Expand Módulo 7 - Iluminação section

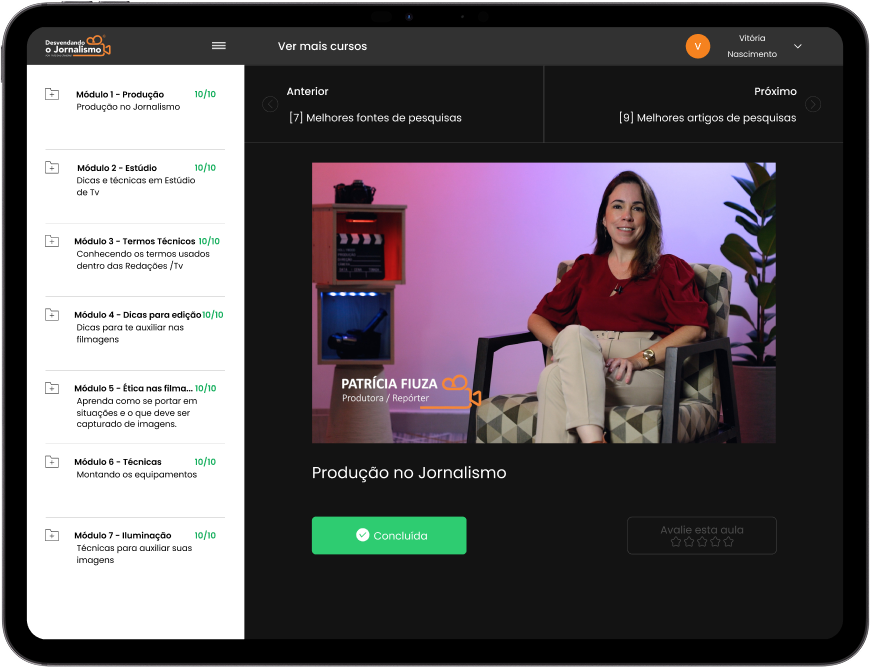click(52, 535)
